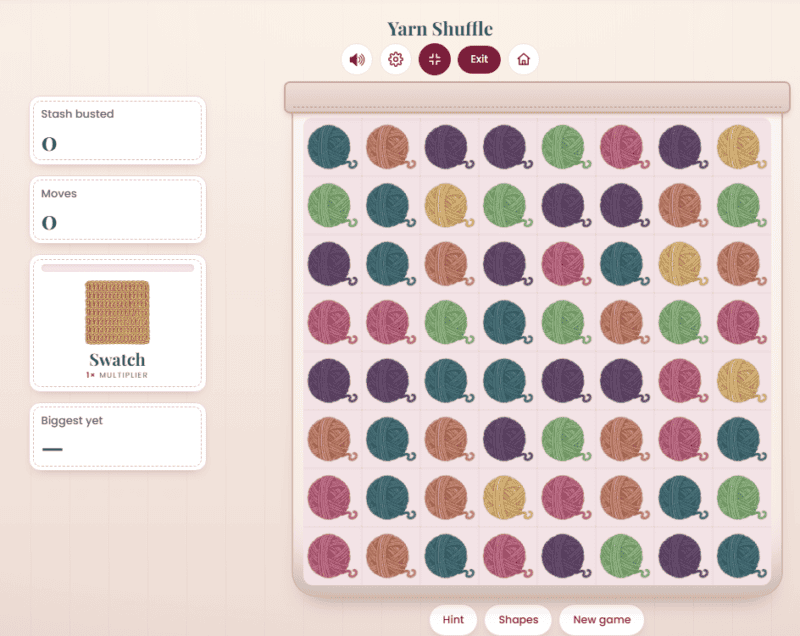Select the yellow yarn ball in the top row
The height and width of the screenshot is (636, 800).
pyautogui.click(x=741, y=147)
